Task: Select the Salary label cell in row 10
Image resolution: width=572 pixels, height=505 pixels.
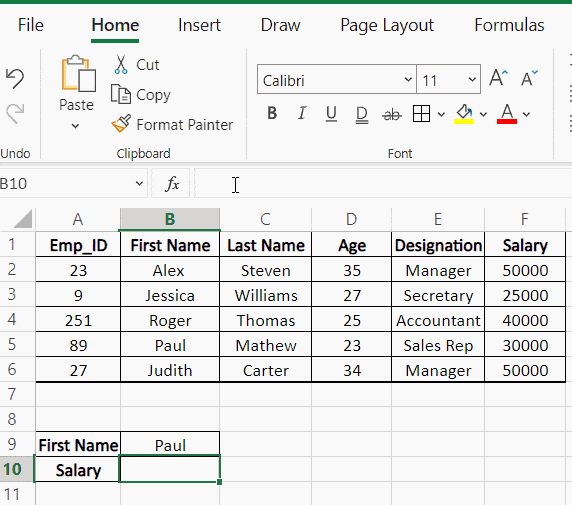Action: coord(78,469)
